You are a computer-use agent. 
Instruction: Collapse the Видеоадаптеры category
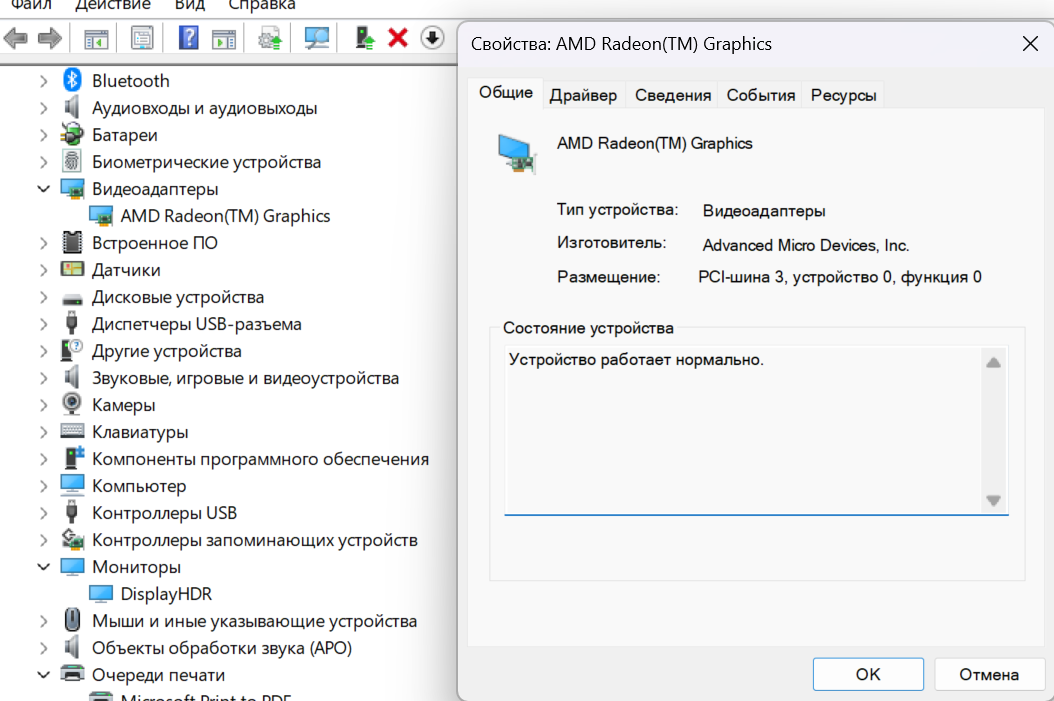(x=44, y=189)
